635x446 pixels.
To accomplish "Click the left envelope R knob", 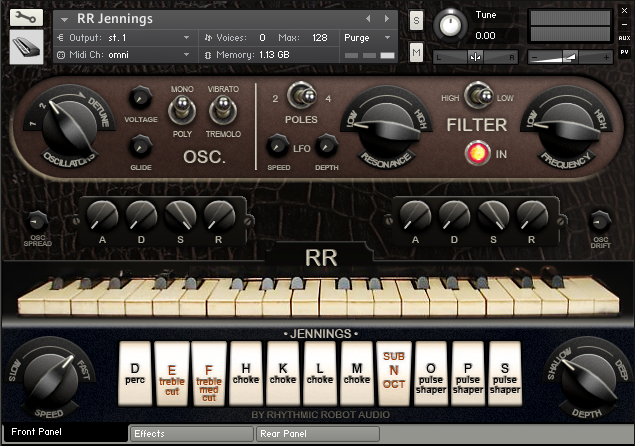I will click(x=219, y=216).
